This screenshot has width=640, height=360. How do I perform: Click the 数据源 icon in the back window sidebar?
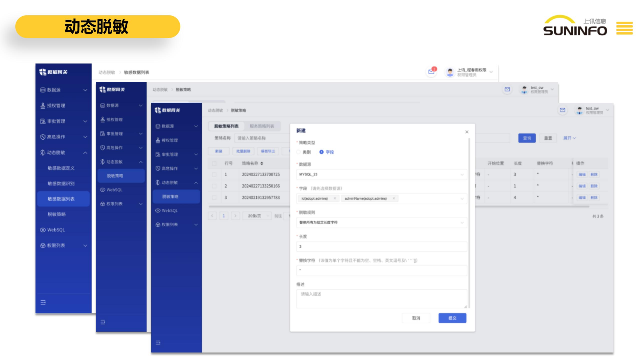coord(43,90)
